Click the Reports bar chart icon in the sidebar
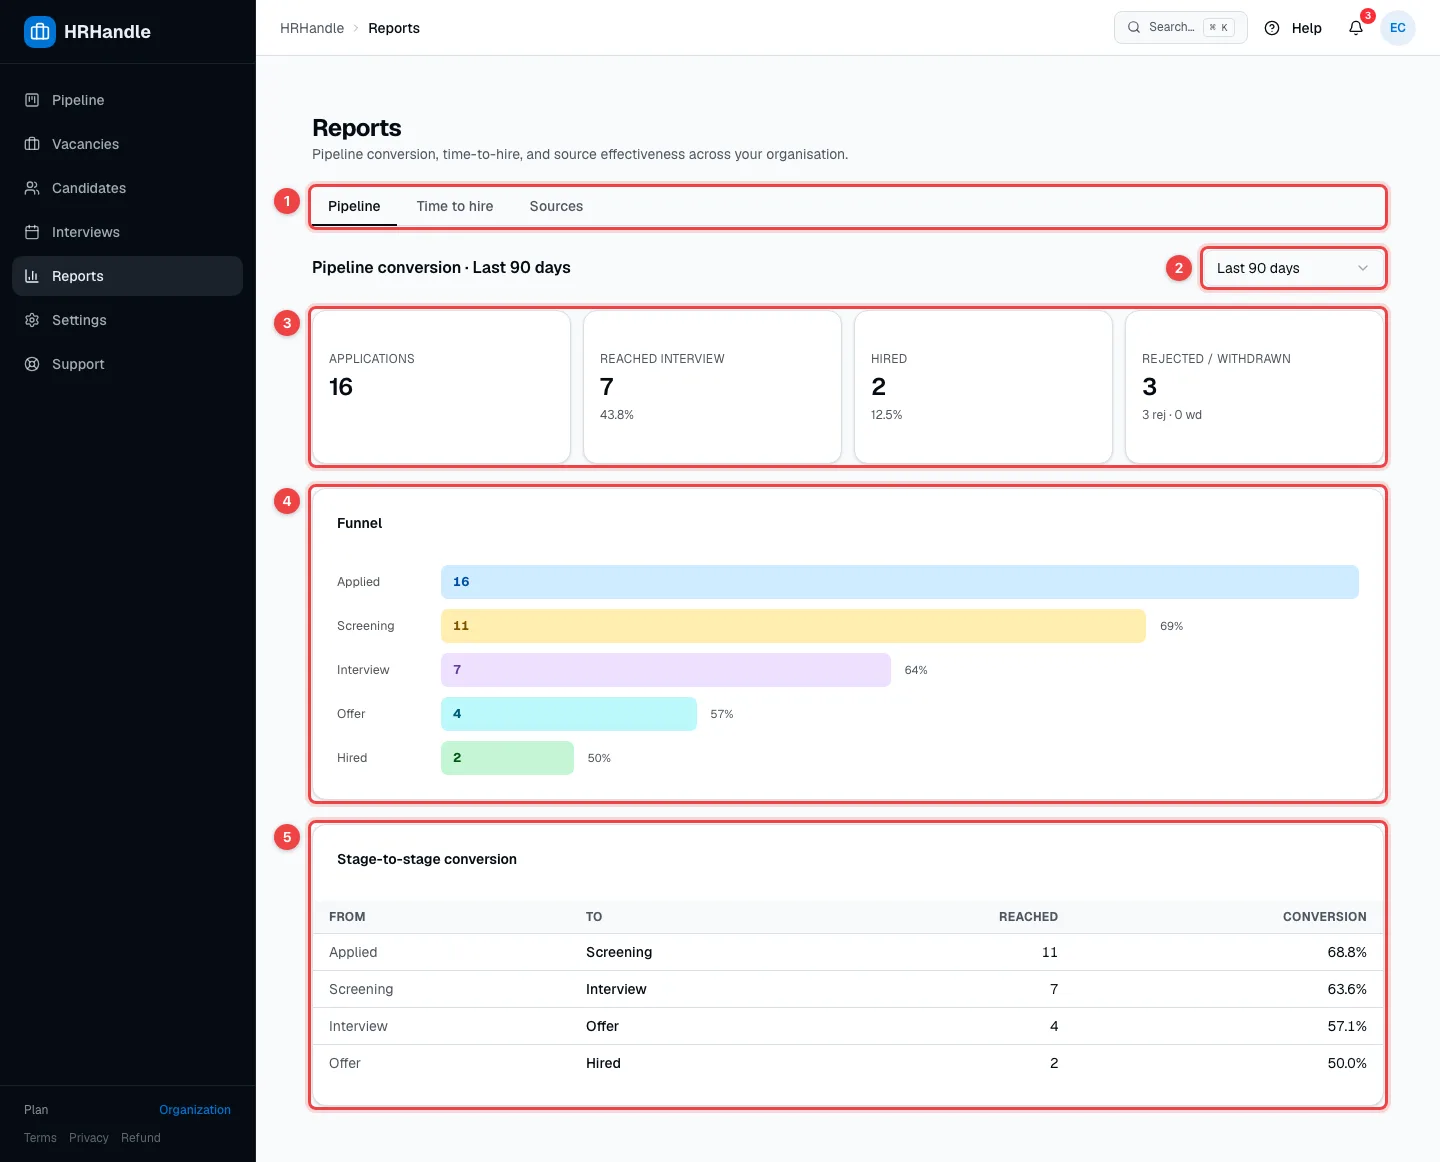1440x1162 pixels. coord(32,276)
